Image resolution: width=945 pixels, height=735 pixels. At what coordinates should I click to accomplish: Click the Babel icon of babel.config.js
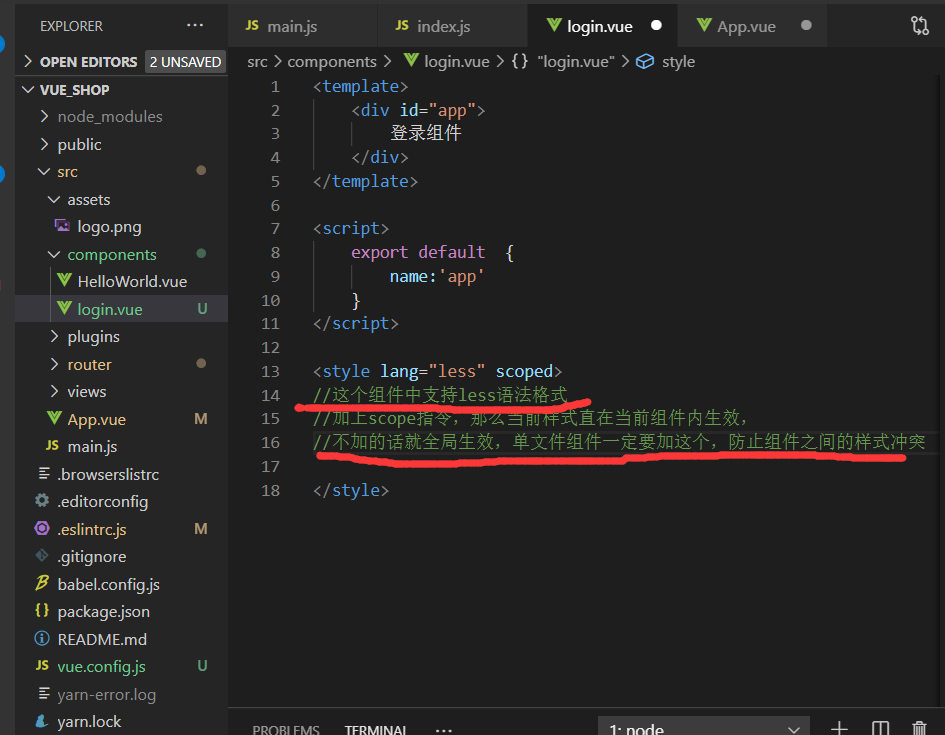click(x=42, y=583)
